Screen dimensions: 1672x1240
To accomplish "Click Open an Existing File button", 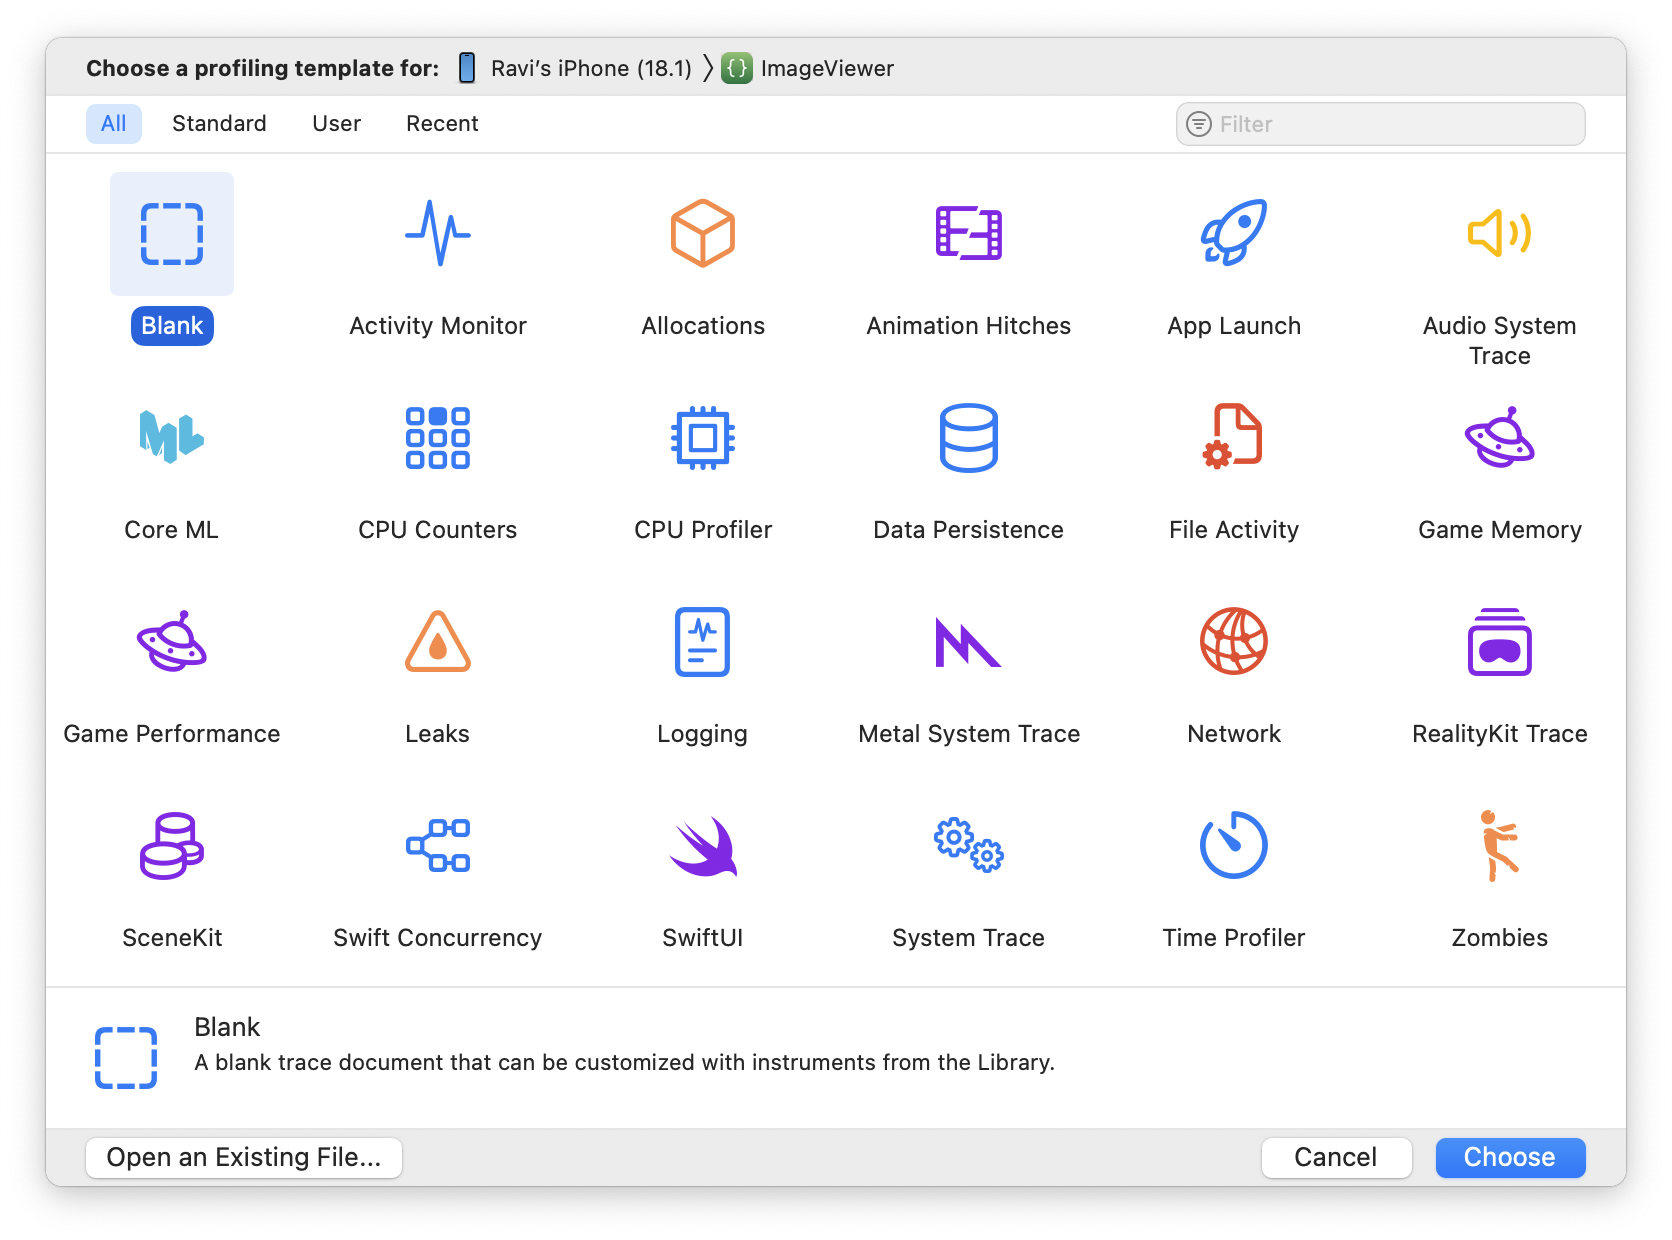I will point(243,1157).
